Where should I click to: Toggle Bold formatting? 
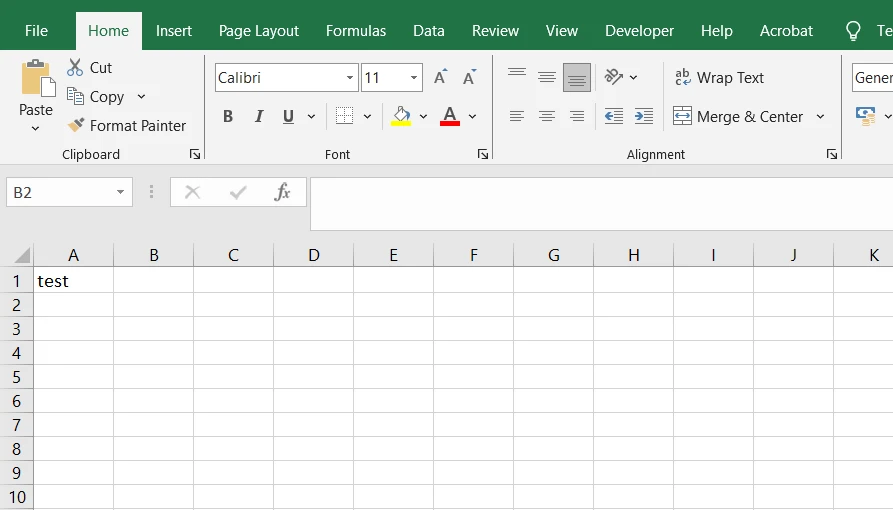pos(228,116)
